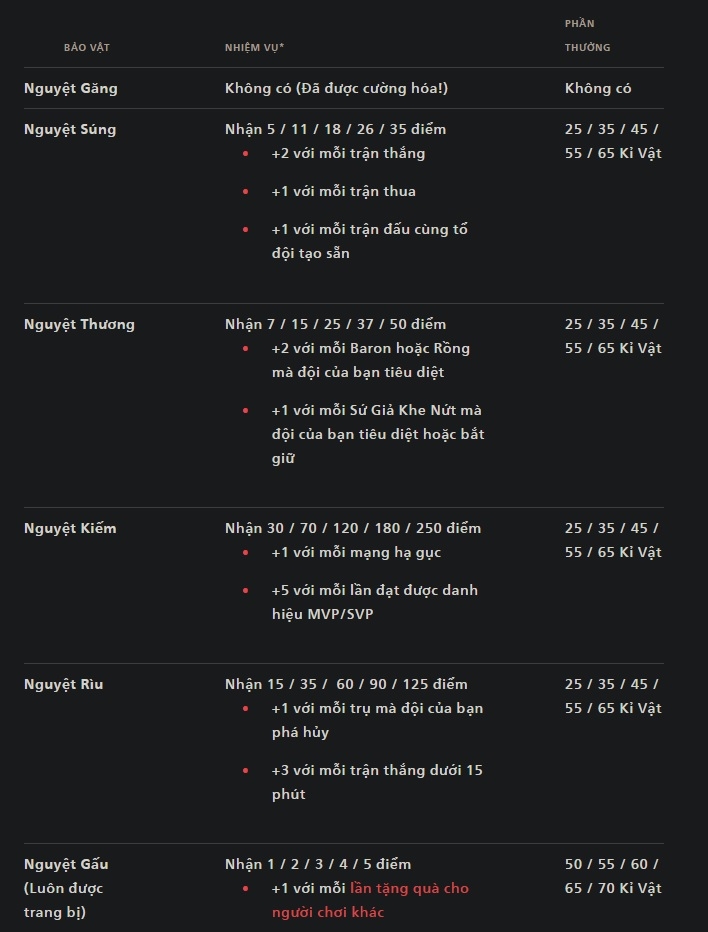Viewport: 708px width, 932px height.
Task: Click the red bullet before '+2 với mỗi trận thắng'
Action: point(246,153)
